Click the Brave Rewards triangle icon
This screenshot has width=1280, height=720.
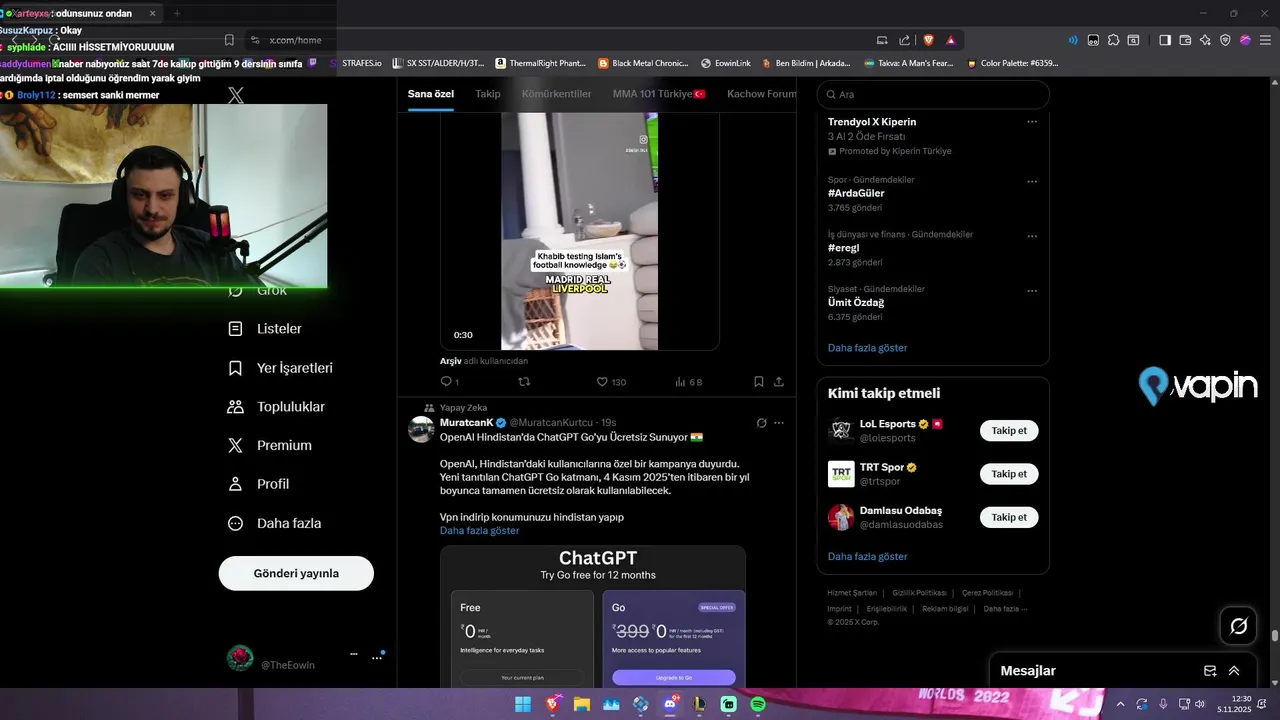click(950, 40)
